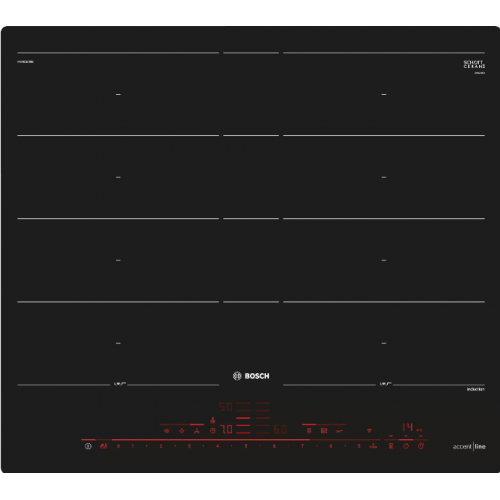Tap the red childproof lock icon

tap(104, 446)
